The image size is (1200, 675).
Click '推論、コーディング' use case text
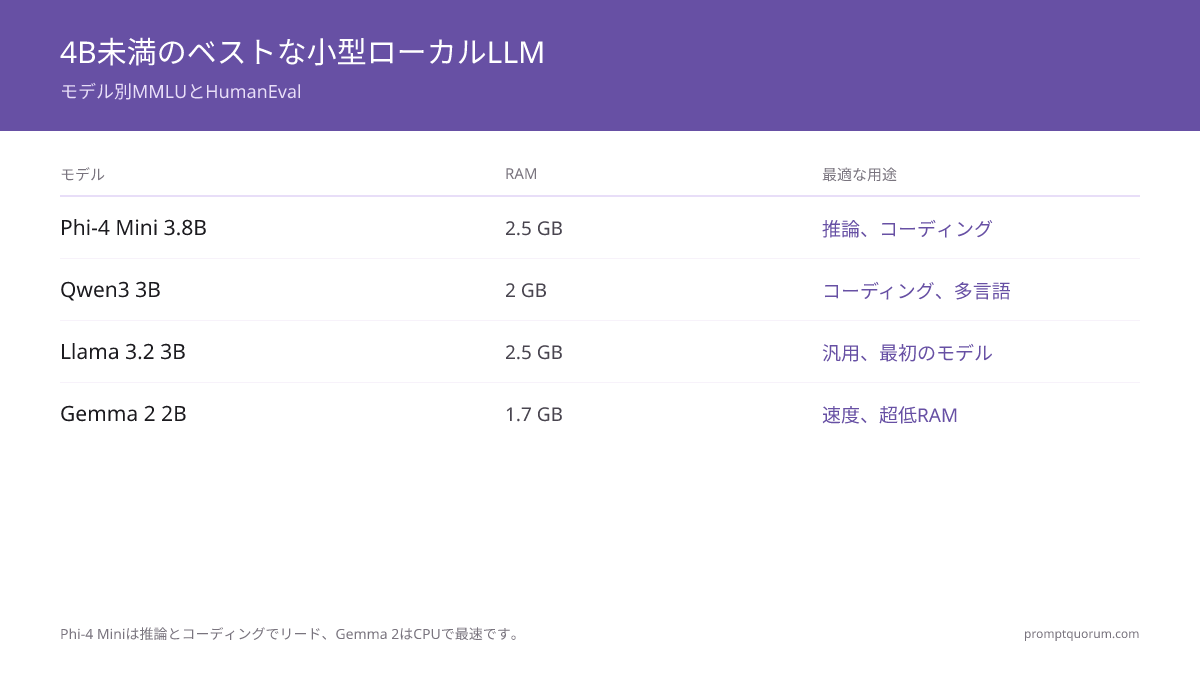point(907,229)
